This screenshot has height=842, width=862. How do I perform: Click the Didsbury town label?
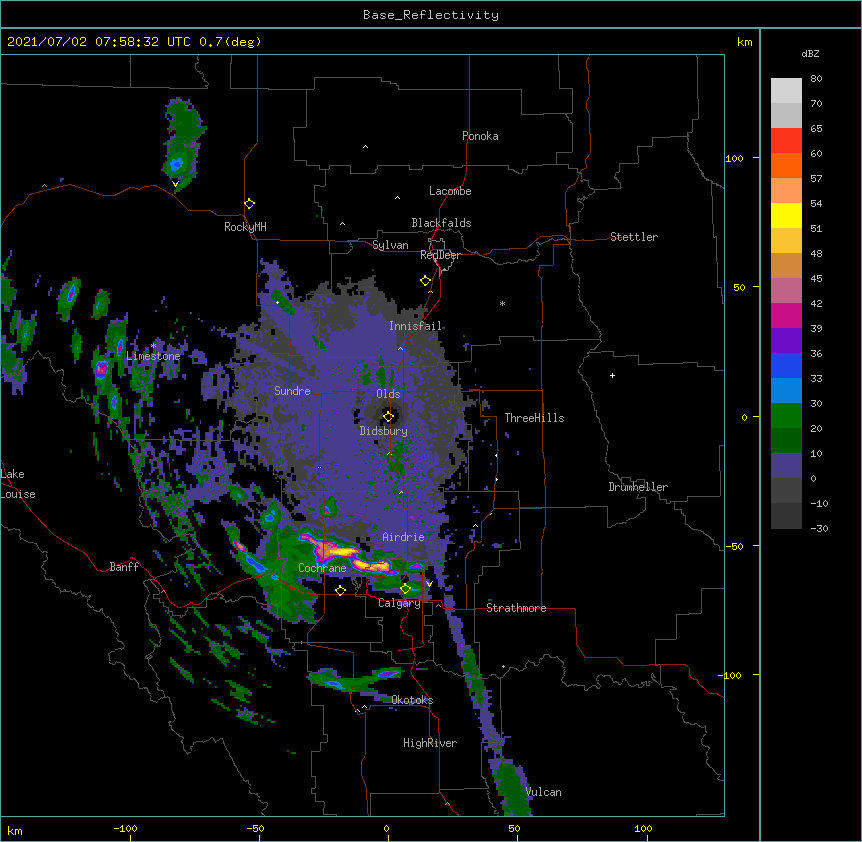point(384,431)
